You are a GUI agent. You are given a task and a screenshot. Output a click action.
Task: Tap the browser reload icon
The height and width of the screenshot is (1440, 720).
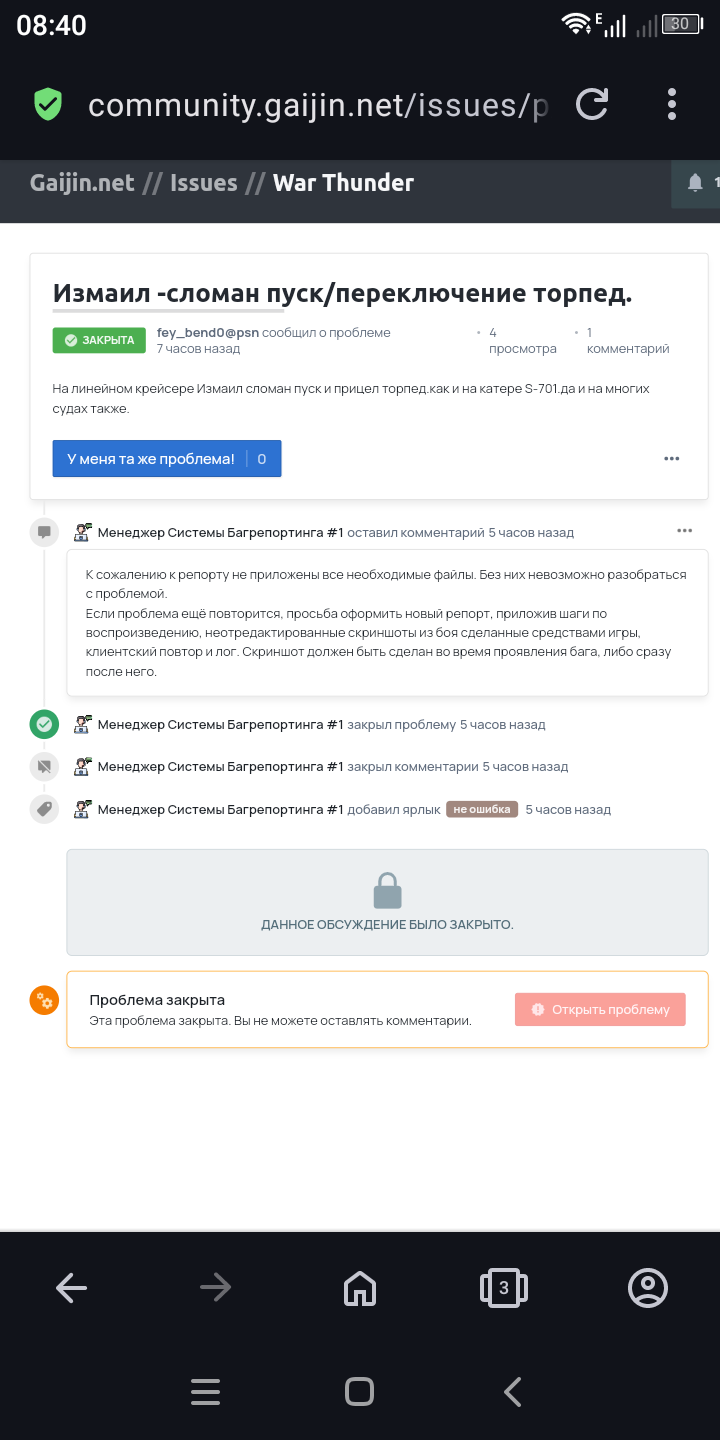(592, 104)
